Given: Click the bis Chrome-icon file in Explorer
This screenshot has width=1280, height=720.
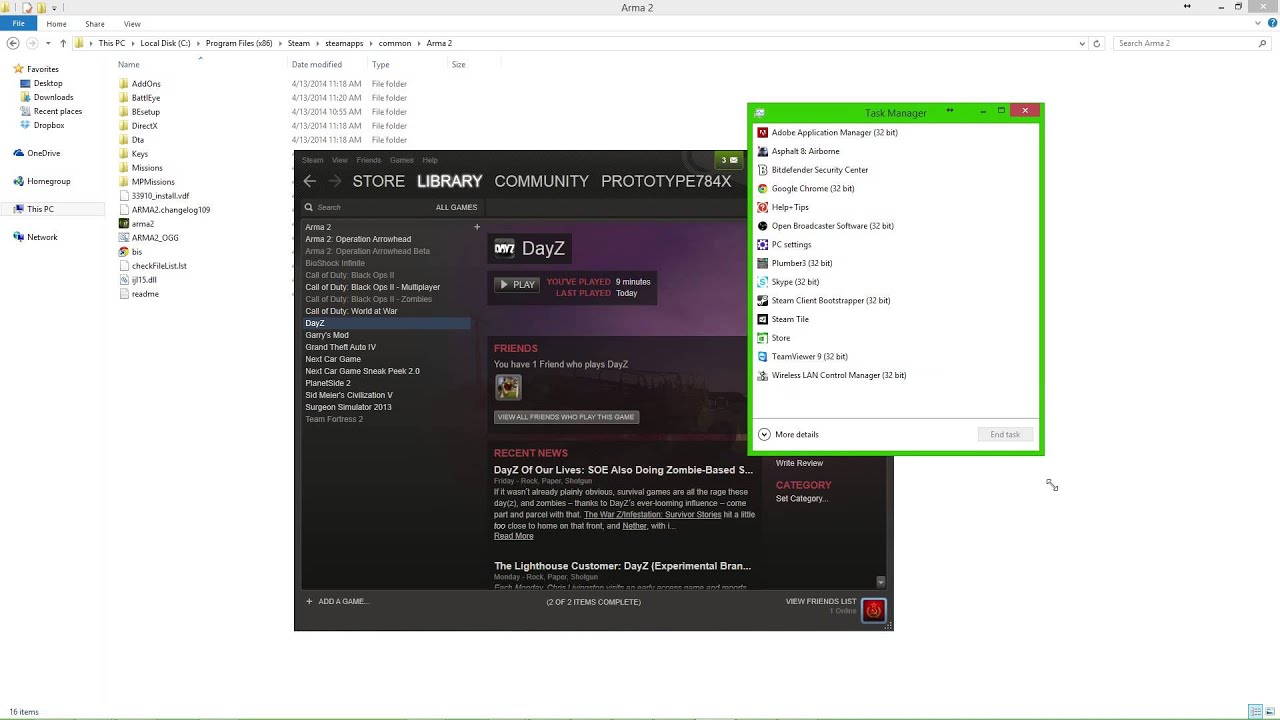Looking at the screenshot, I should coord(124,252).
